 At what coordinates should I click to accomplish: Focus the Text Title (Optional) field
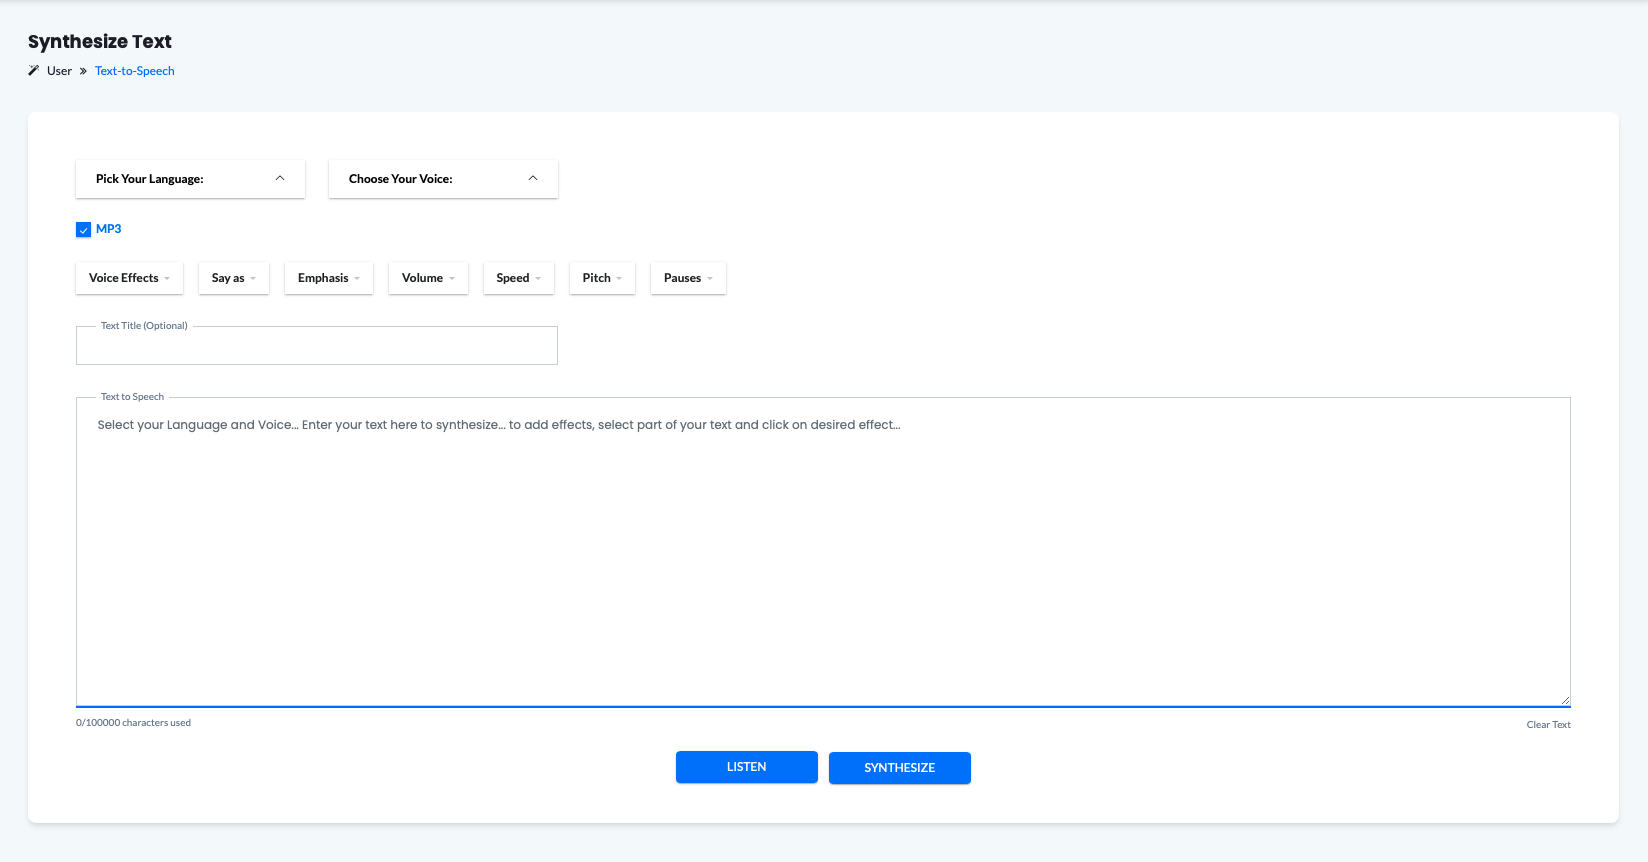point(317,347)
